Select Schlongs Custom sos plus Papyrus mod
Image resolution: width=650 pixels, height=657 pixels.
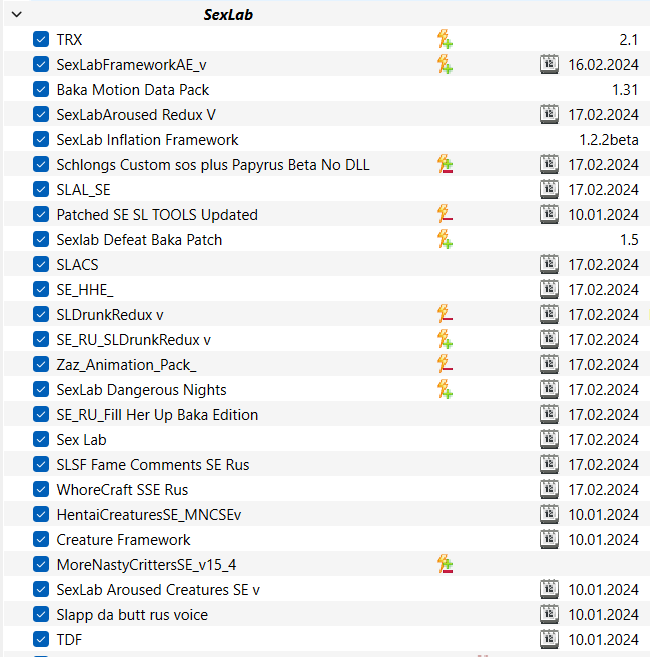click(213, 165)
